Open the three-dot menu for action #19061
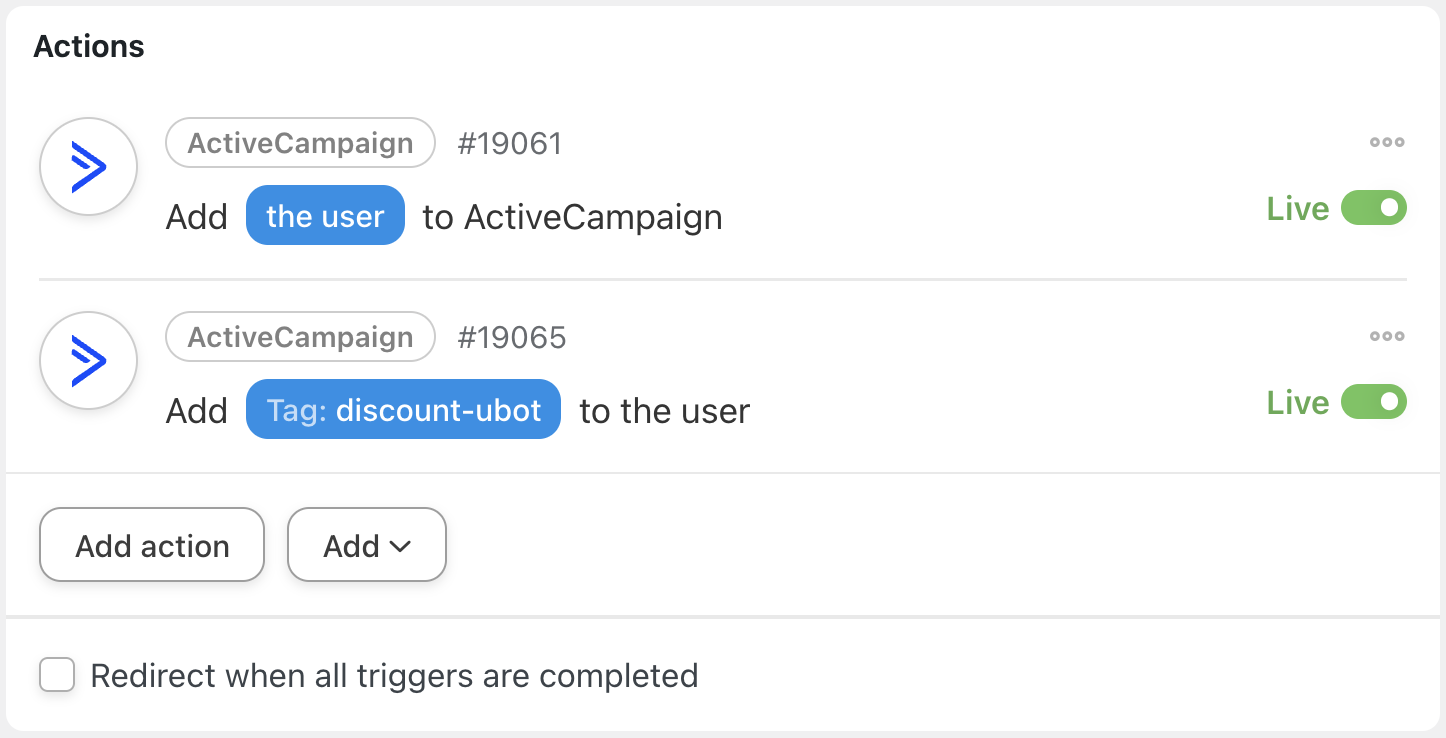 pyautogui.click(x=1387, y=142)
